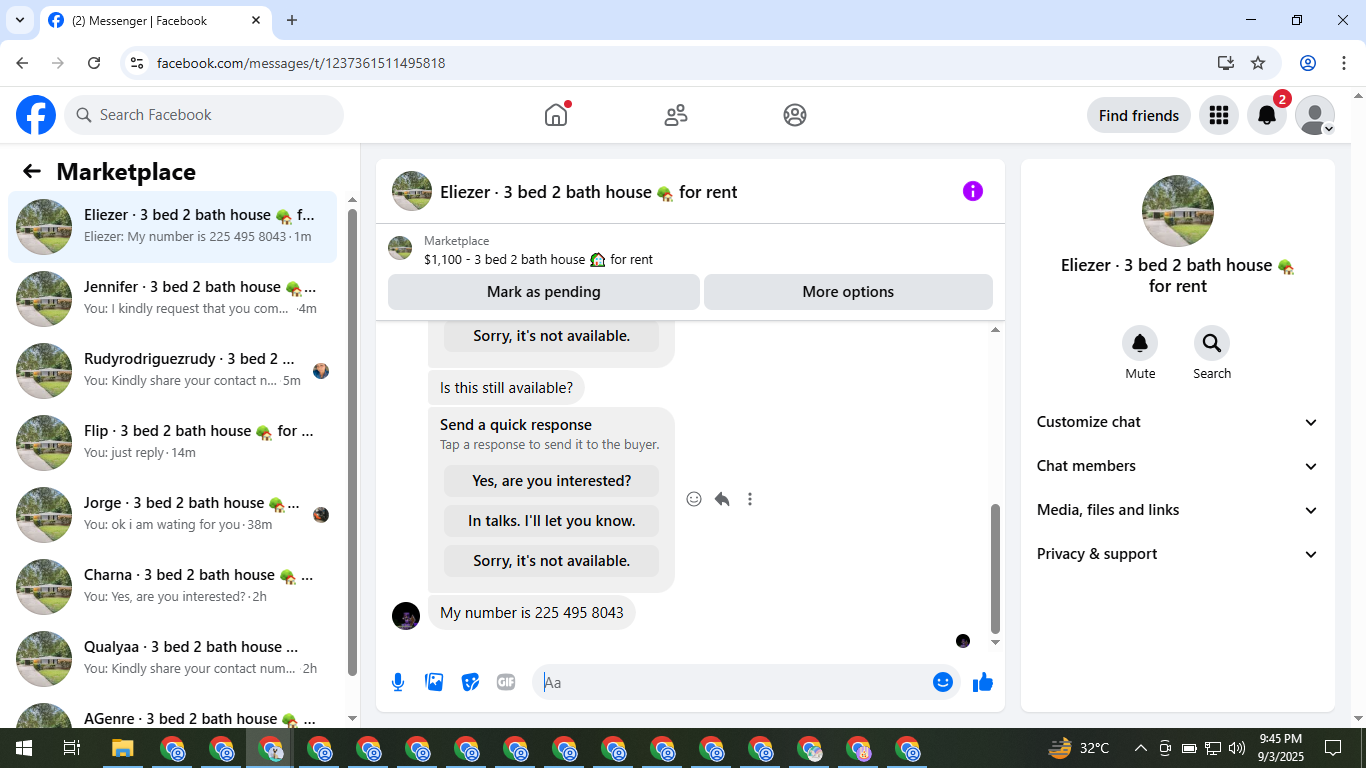Expand the Privacy & support section

click(1178, 554)
